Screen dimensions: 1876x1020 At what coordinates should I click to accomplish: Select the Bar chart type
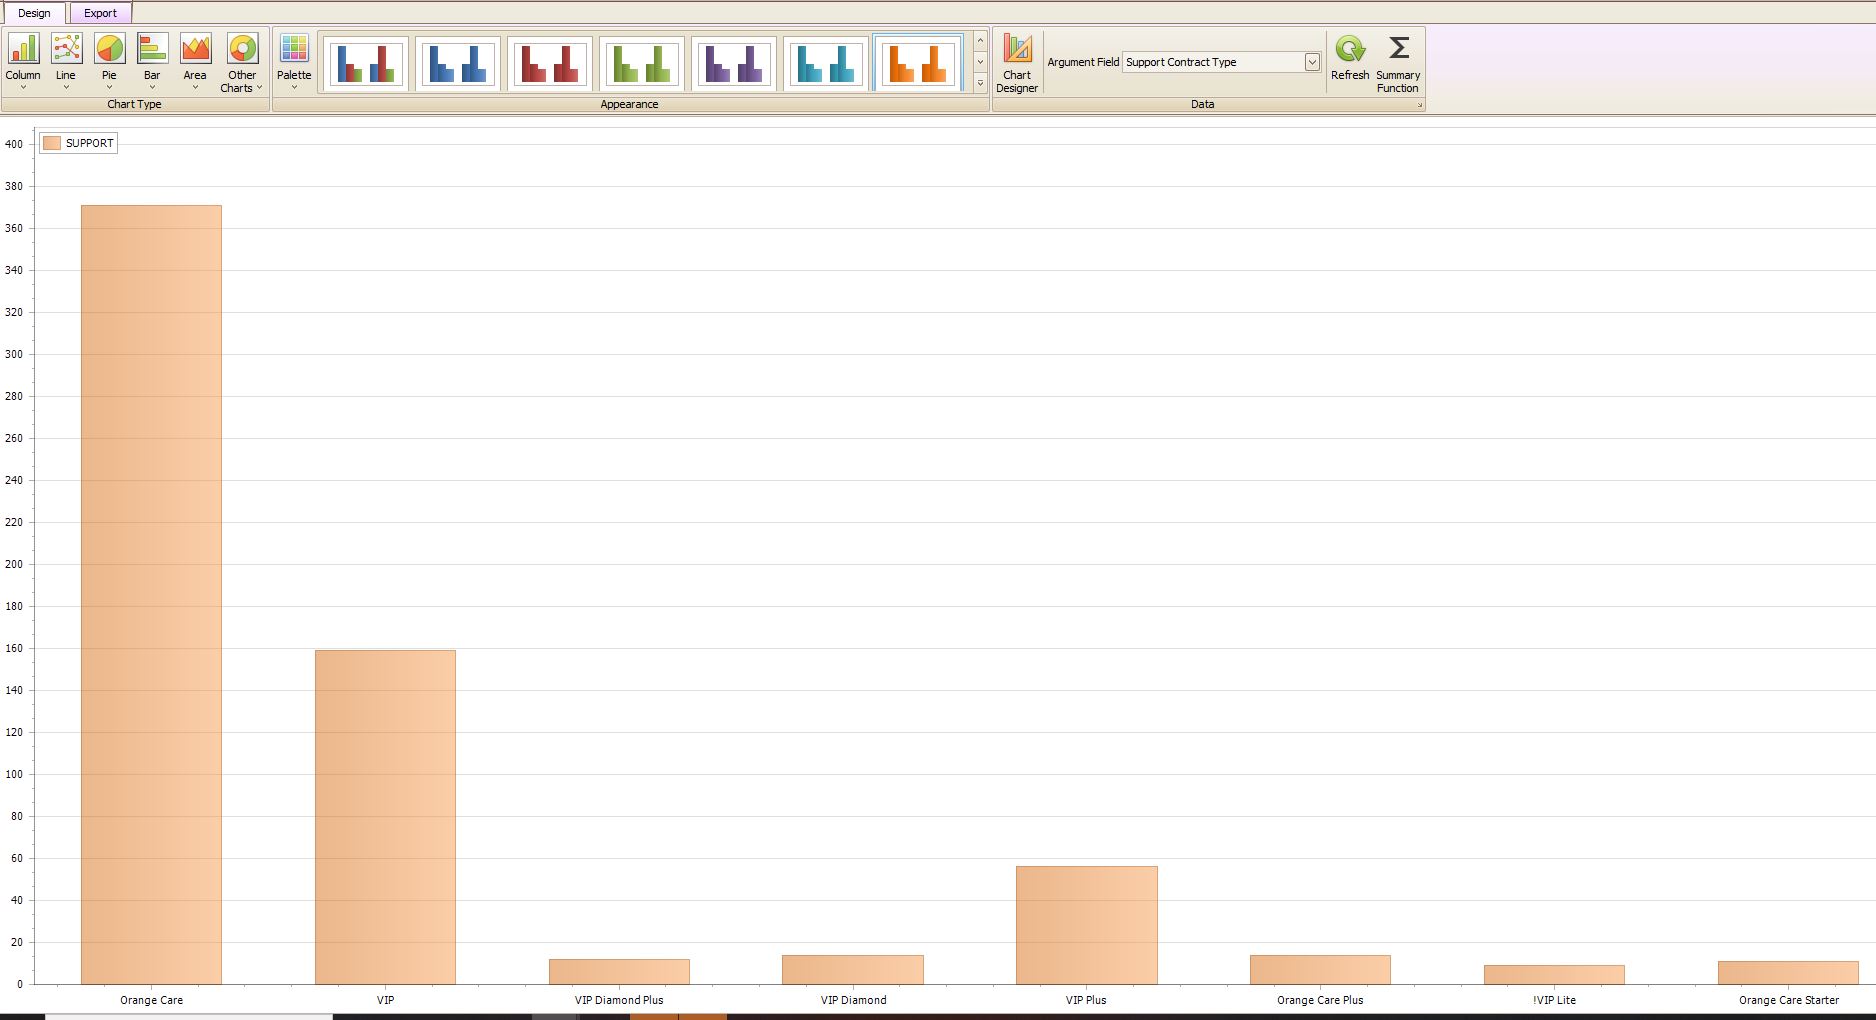coord(152,62)
